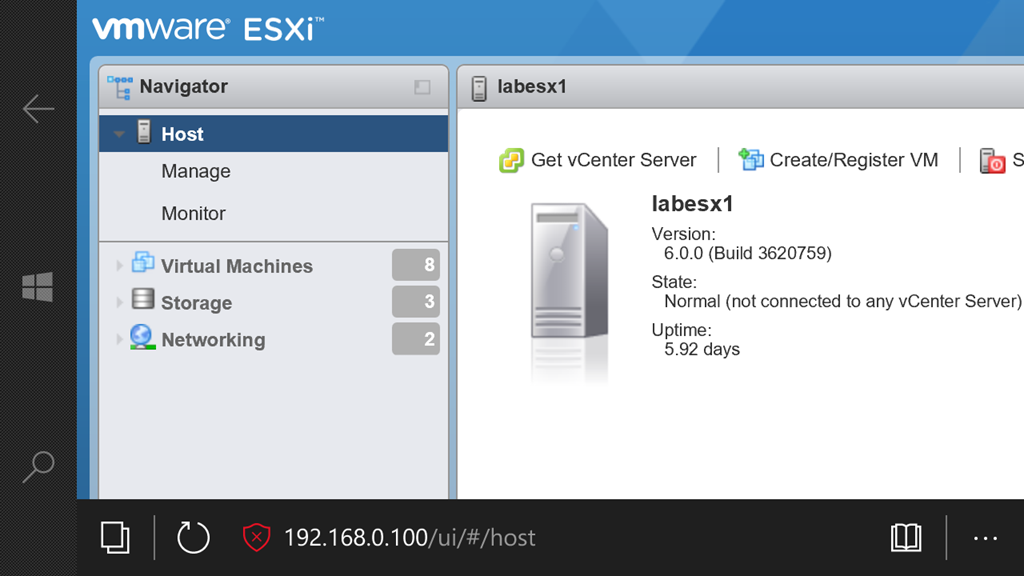Click the Networking globe icon
This screenshot has width=1024, height=576.
point(142,337)
